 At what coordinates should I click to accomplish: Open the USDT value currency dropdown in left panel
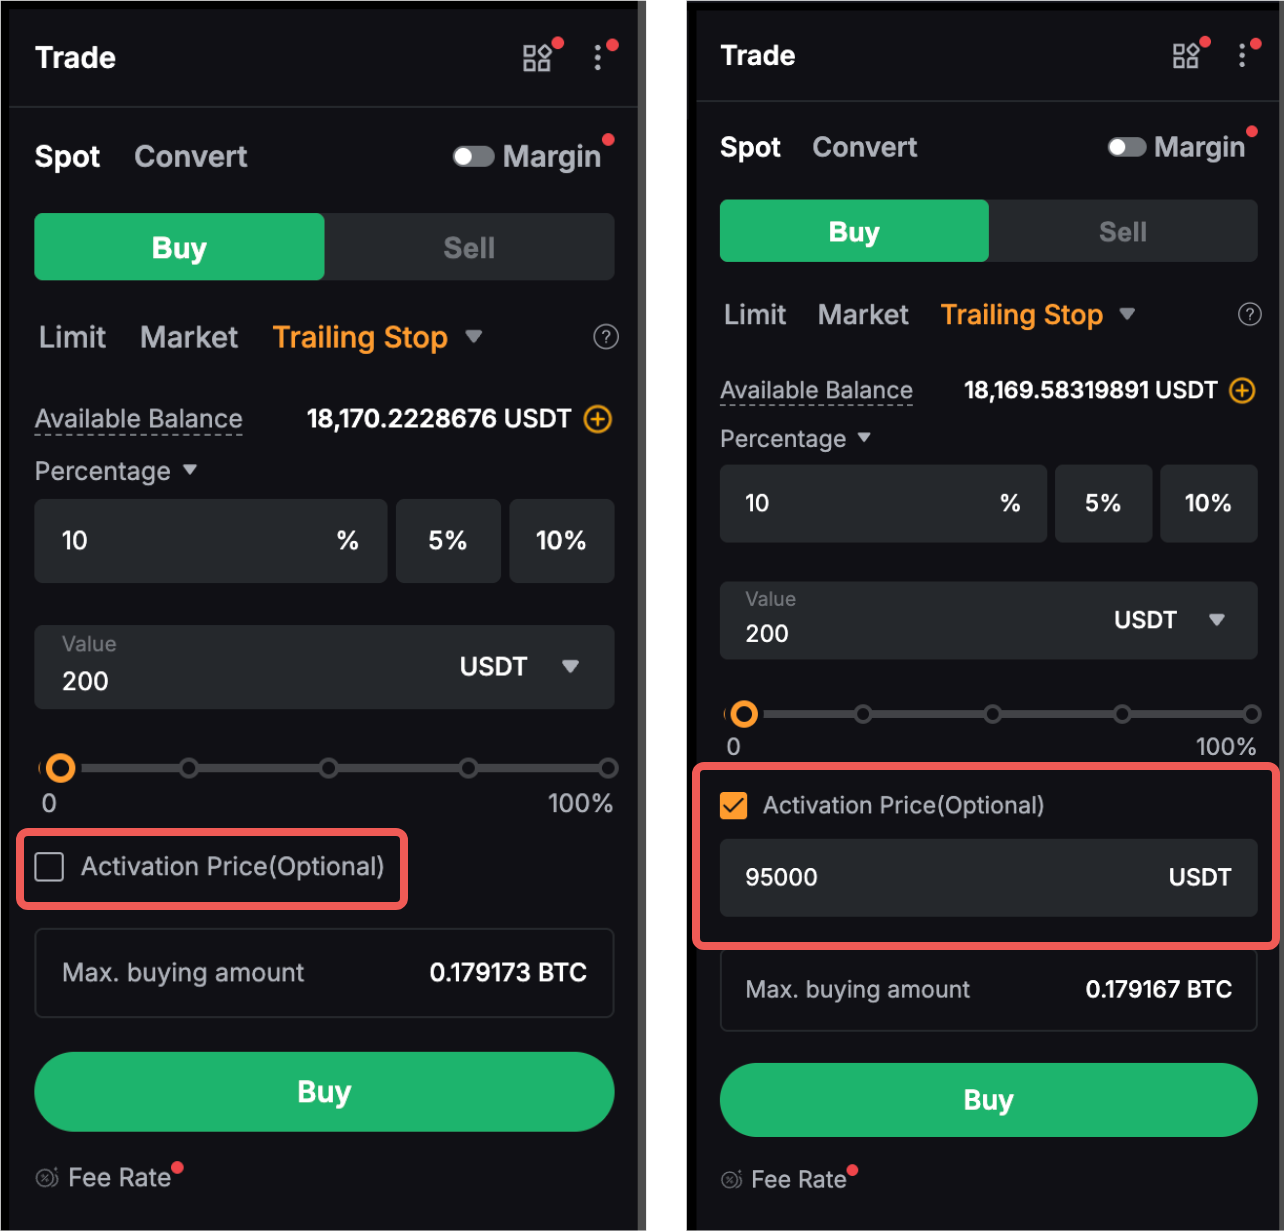(x=570, y=667)
